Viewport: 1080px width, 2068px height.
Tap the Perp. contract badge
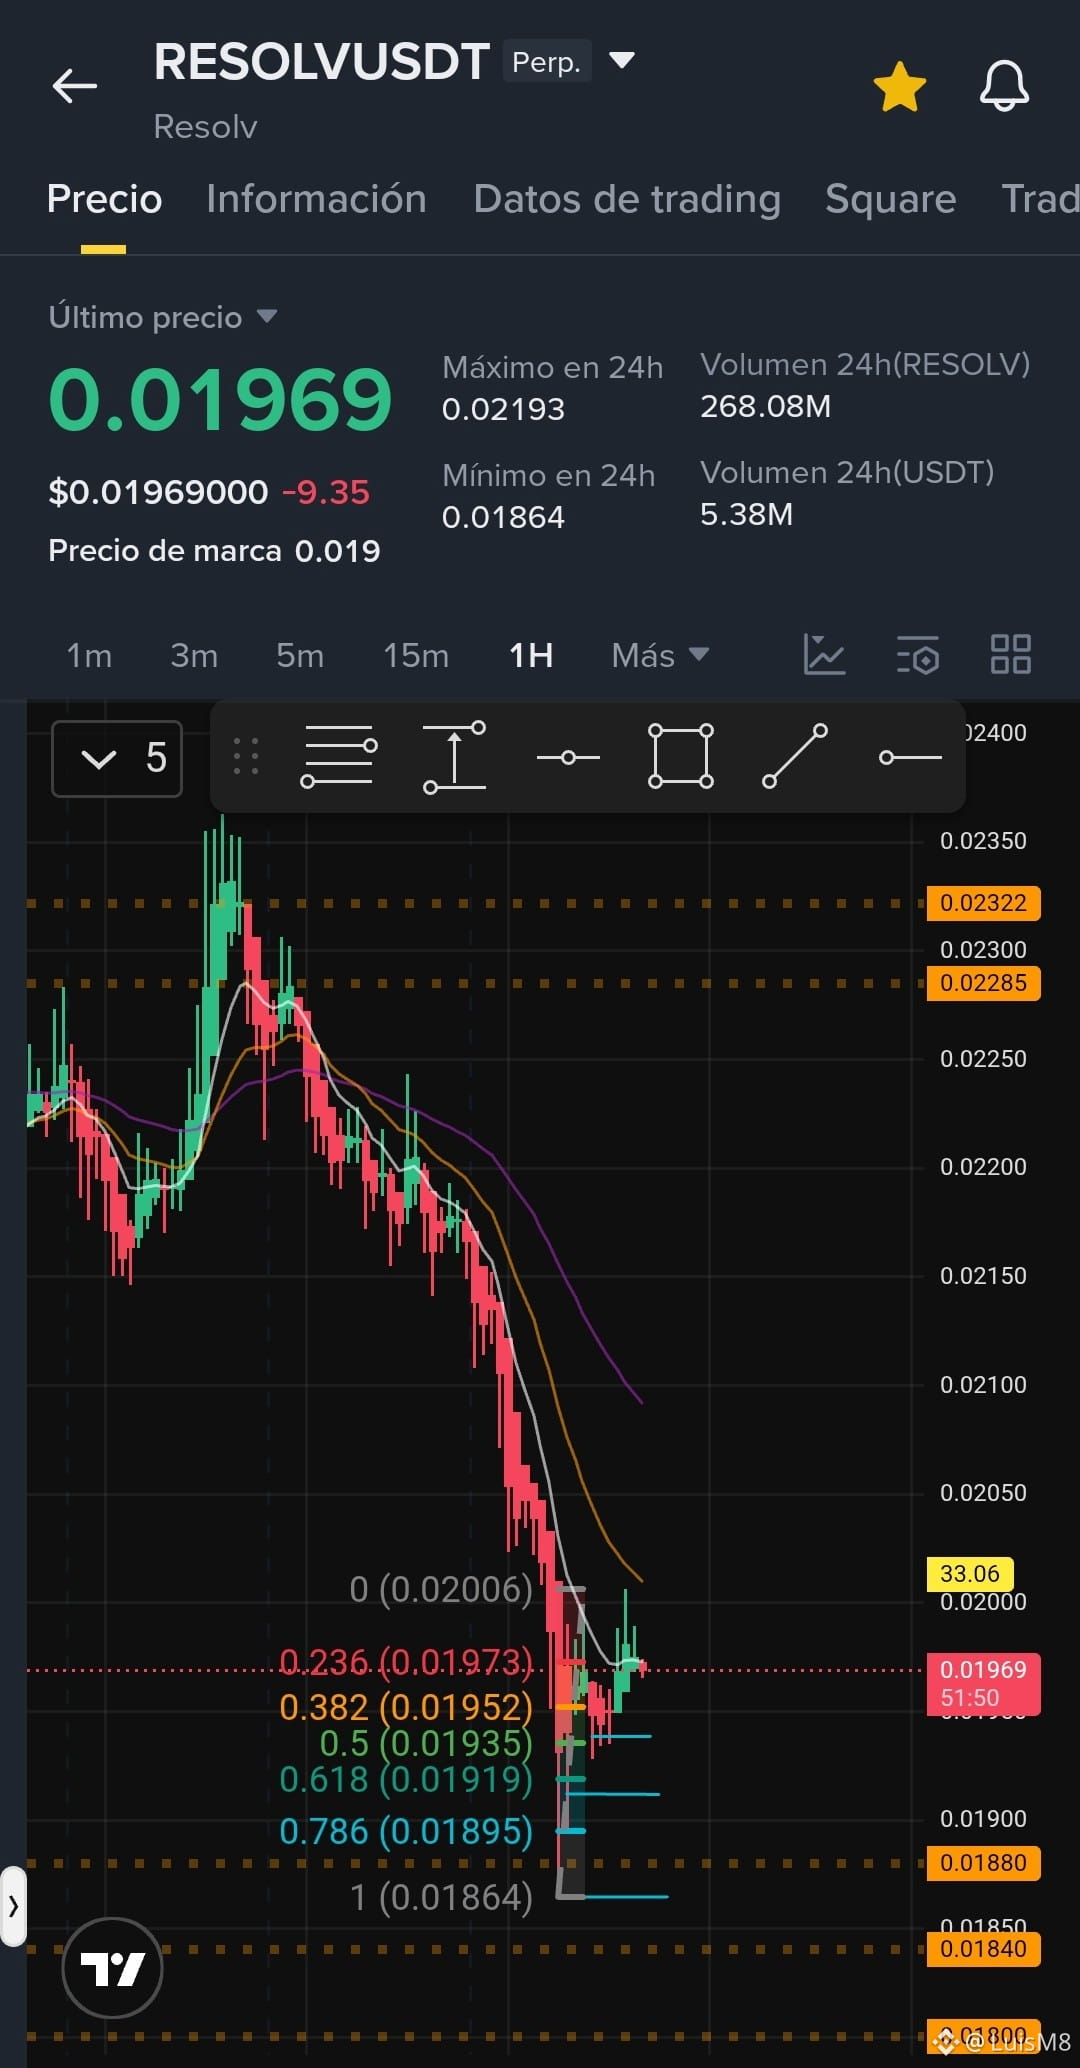click(546, 62)
